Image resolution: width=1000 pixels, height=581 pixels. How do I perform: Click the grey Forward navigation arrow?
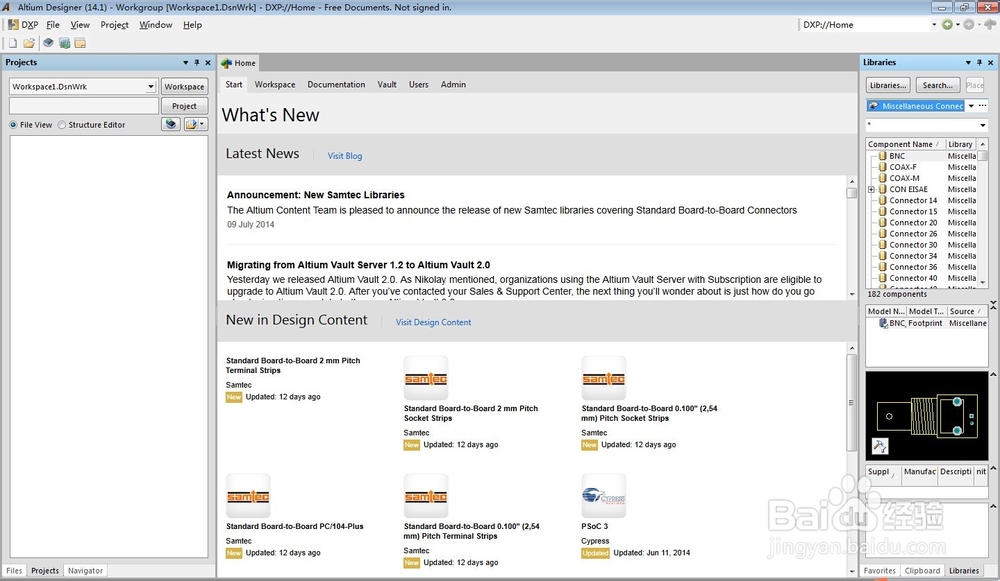pyautogui.click(x=969, y=25)
